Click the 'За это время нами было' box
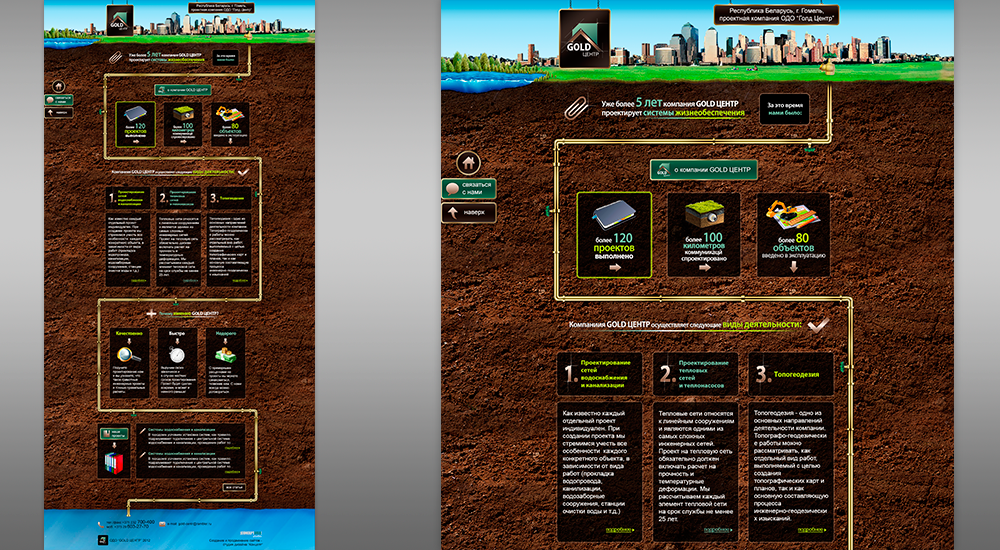Image resolution: width=1000 pixels, height=550 pixels. coord(784,109)
